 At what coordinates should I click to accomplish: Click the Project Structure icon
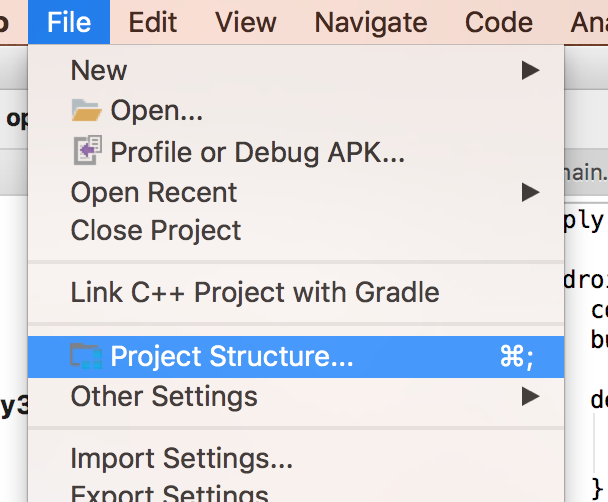pyautogui.click(x=86, y=356)
